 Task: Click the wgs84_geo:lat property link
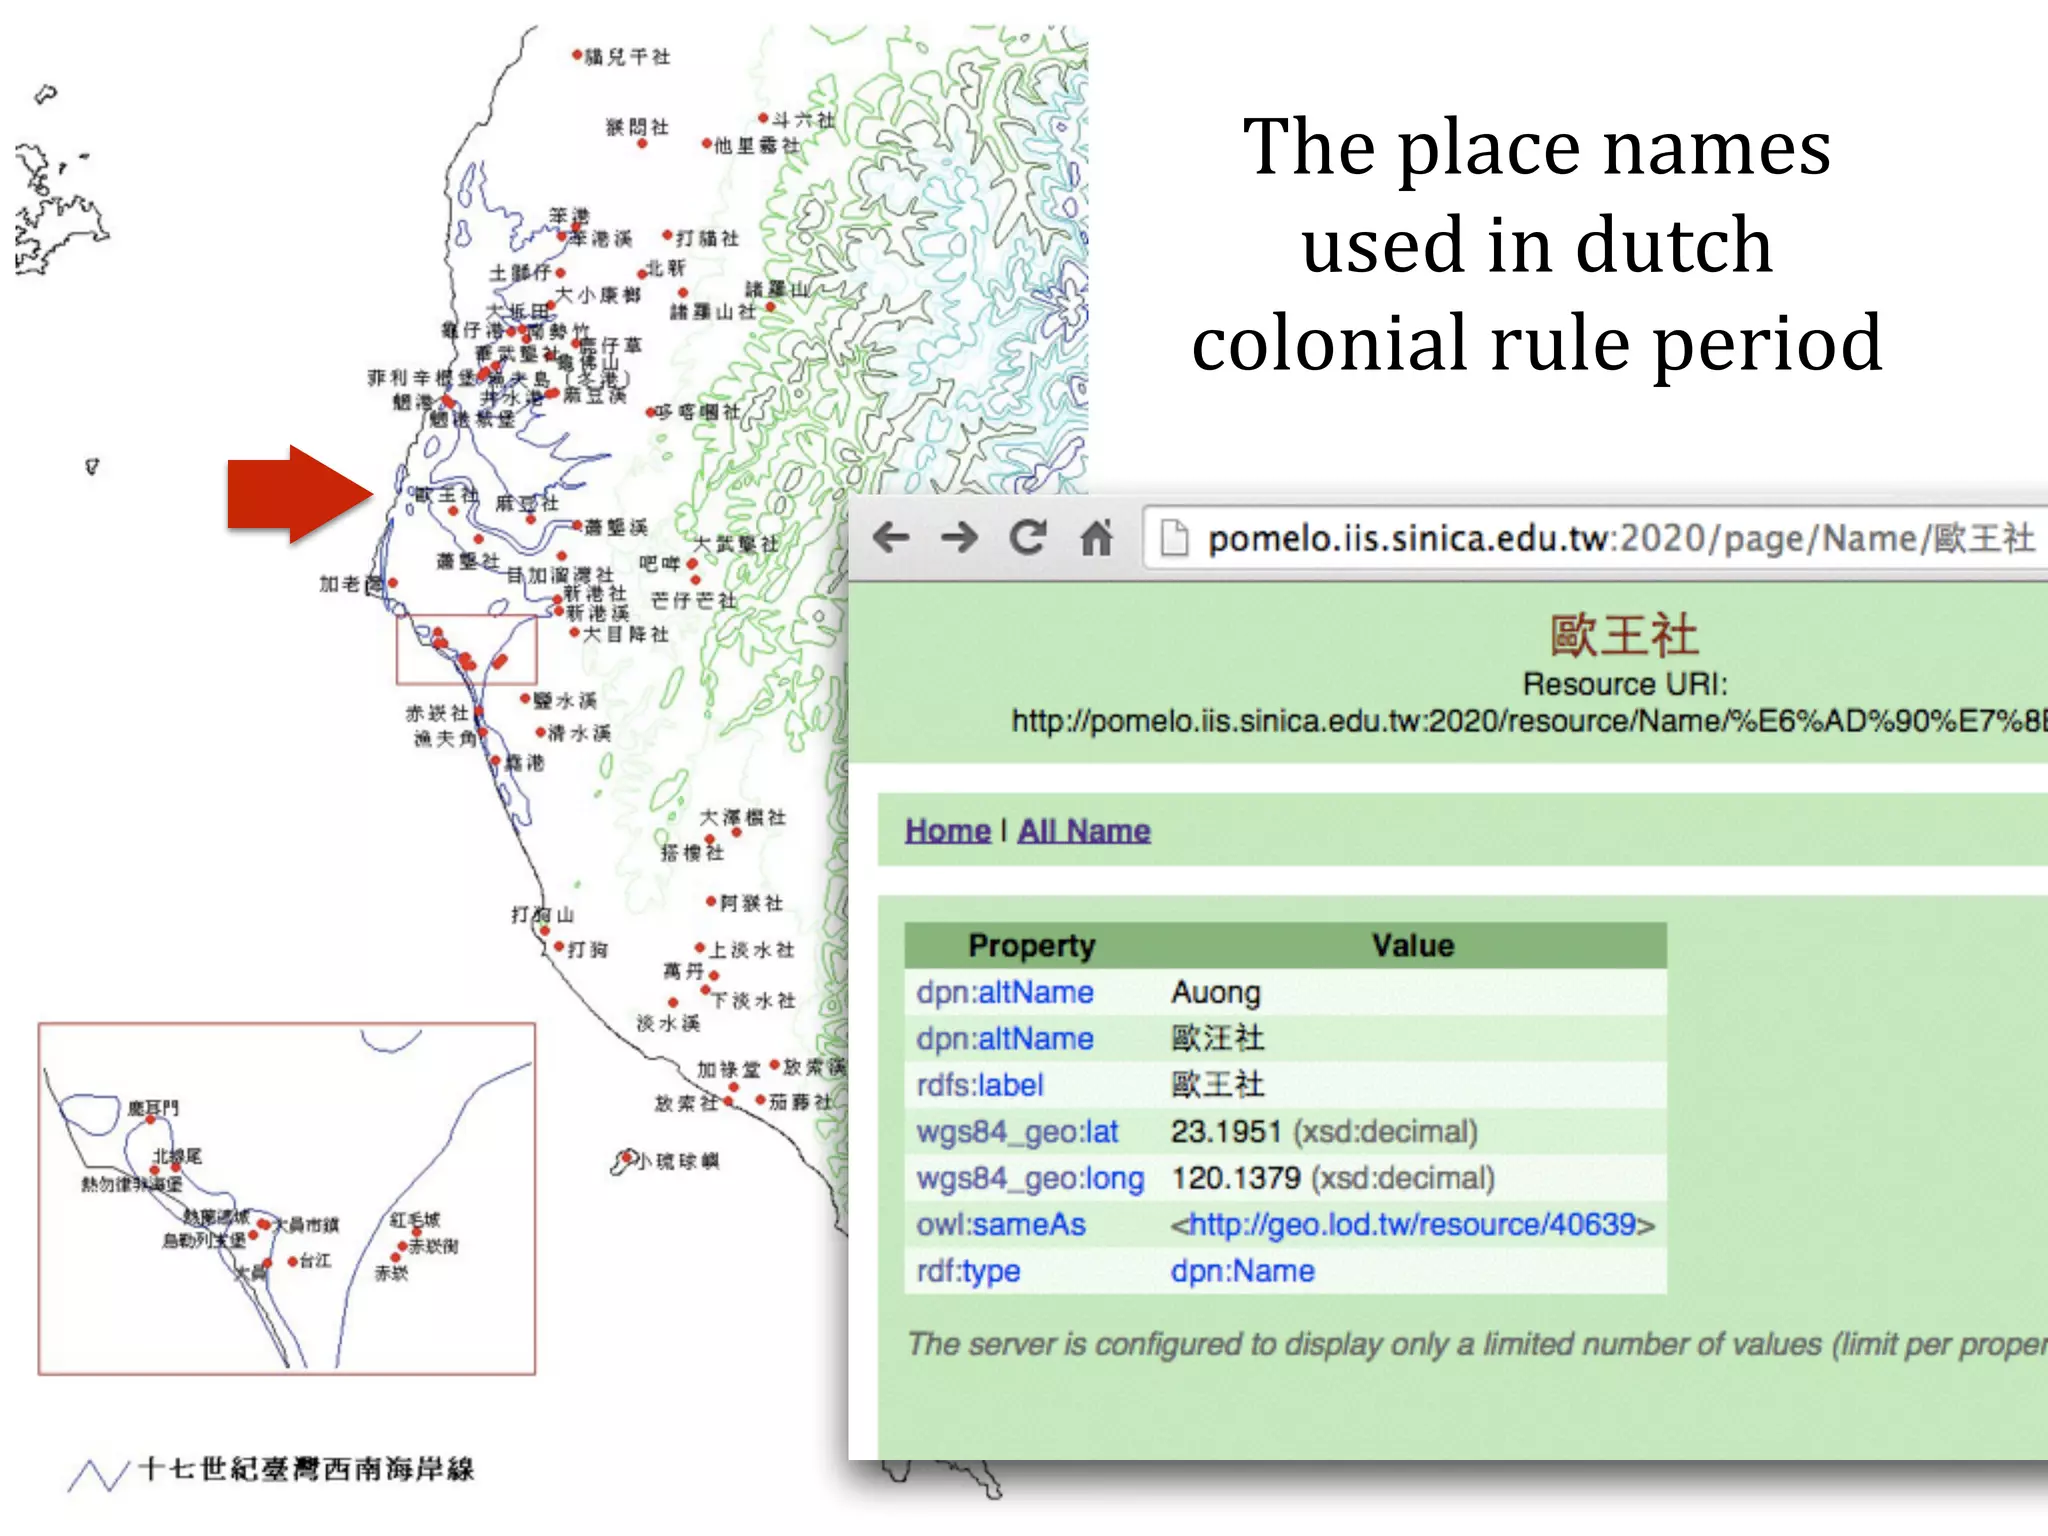[1017, 1132]
